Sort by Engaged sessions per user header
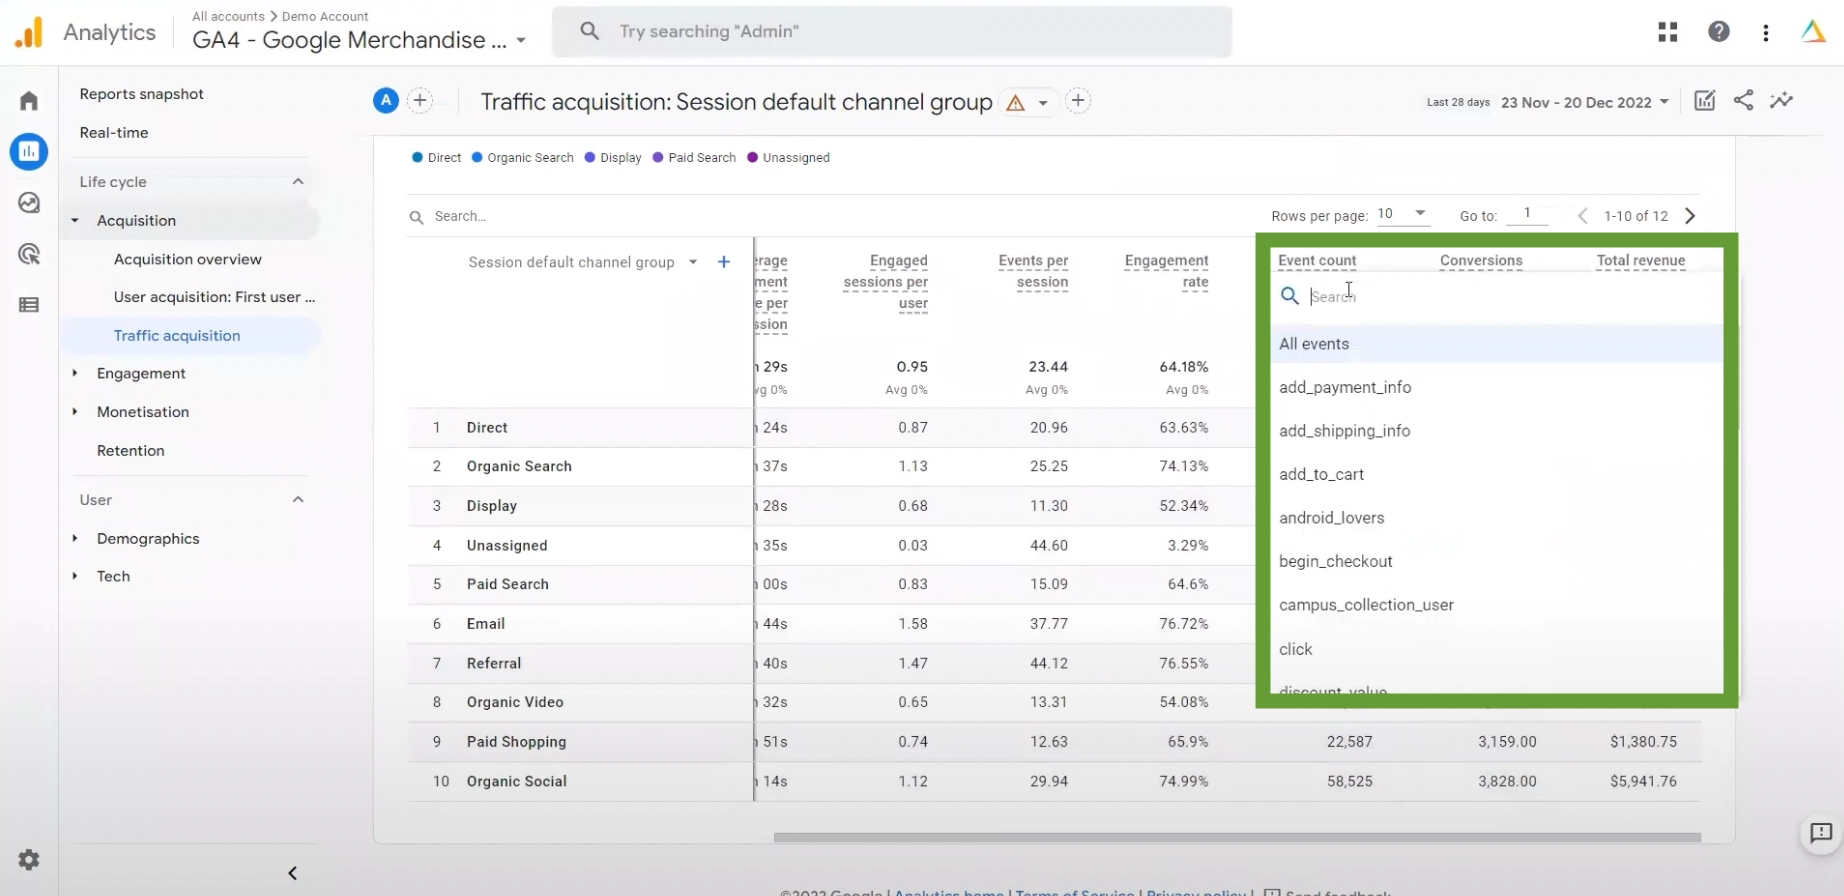This screenshot has height=896, width=1844. point(885,282)
